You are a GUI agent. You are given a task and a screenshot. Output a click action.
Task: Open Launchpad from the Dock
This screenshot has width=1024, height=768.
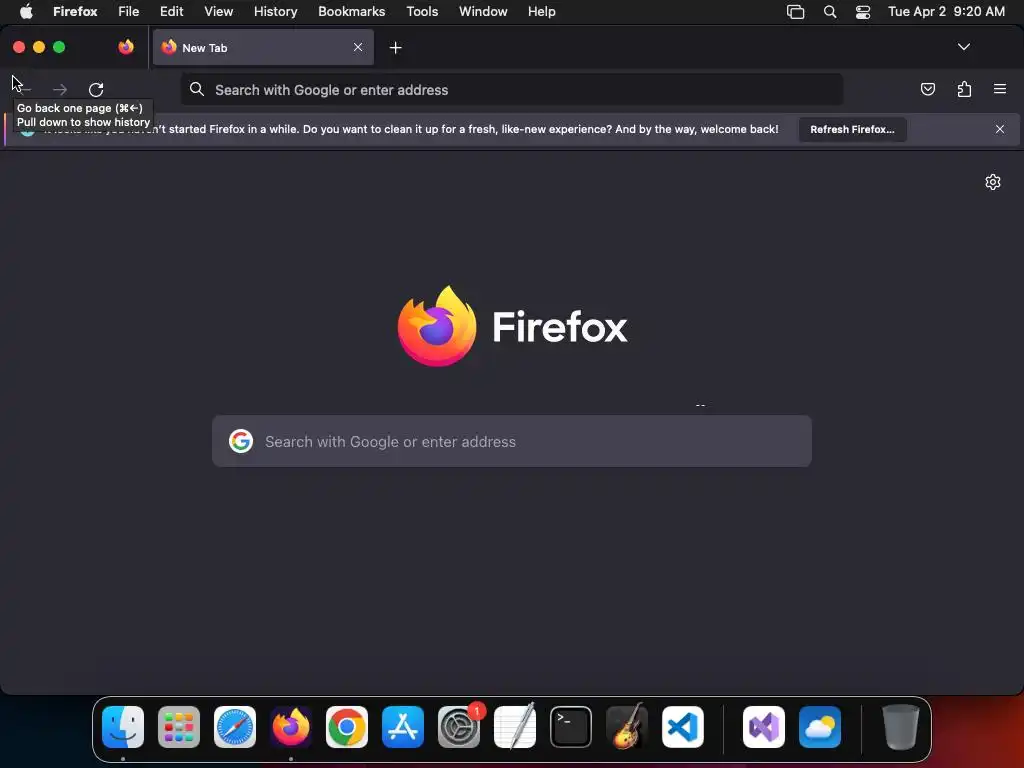coord(179,727)
